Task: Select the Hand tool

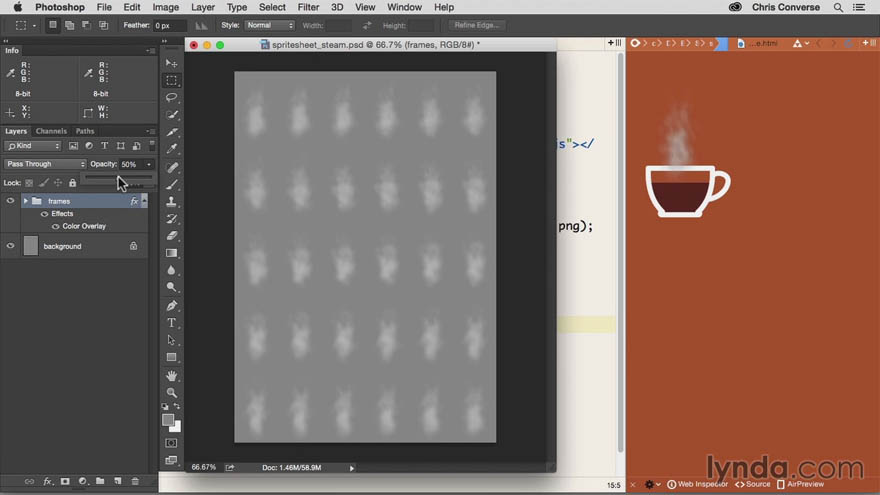Action: pos(172,375)
